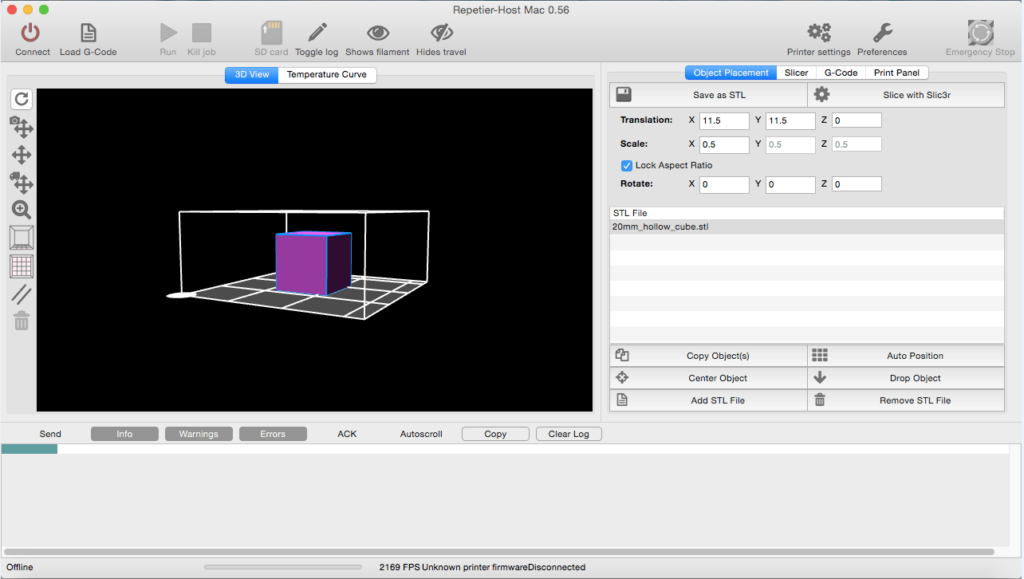Image resolution: width=1024 pixels, height=579 pixels.
Task: Select the Object Placement tab
Action: pyautogui.click(x=731, y=72)
